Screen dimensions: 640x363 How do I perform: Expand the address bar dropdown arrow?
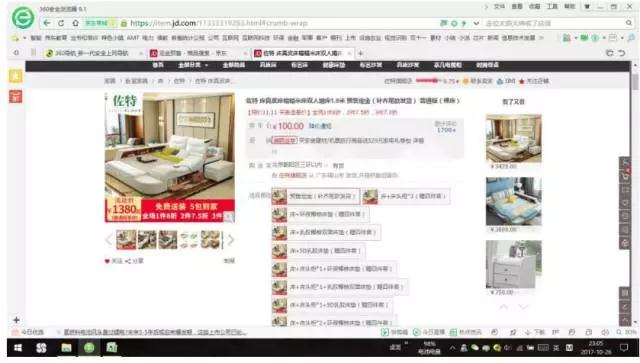pyautogui.click(x=476, y=23)
